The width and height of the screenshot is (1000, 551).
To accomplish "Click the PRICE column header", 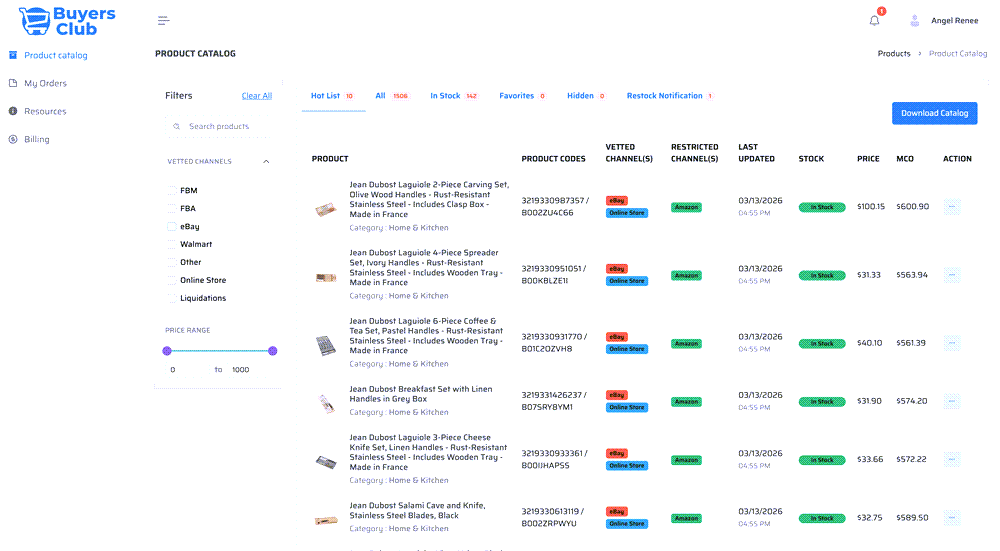I will pyautogui.click(x=868, y=159).
